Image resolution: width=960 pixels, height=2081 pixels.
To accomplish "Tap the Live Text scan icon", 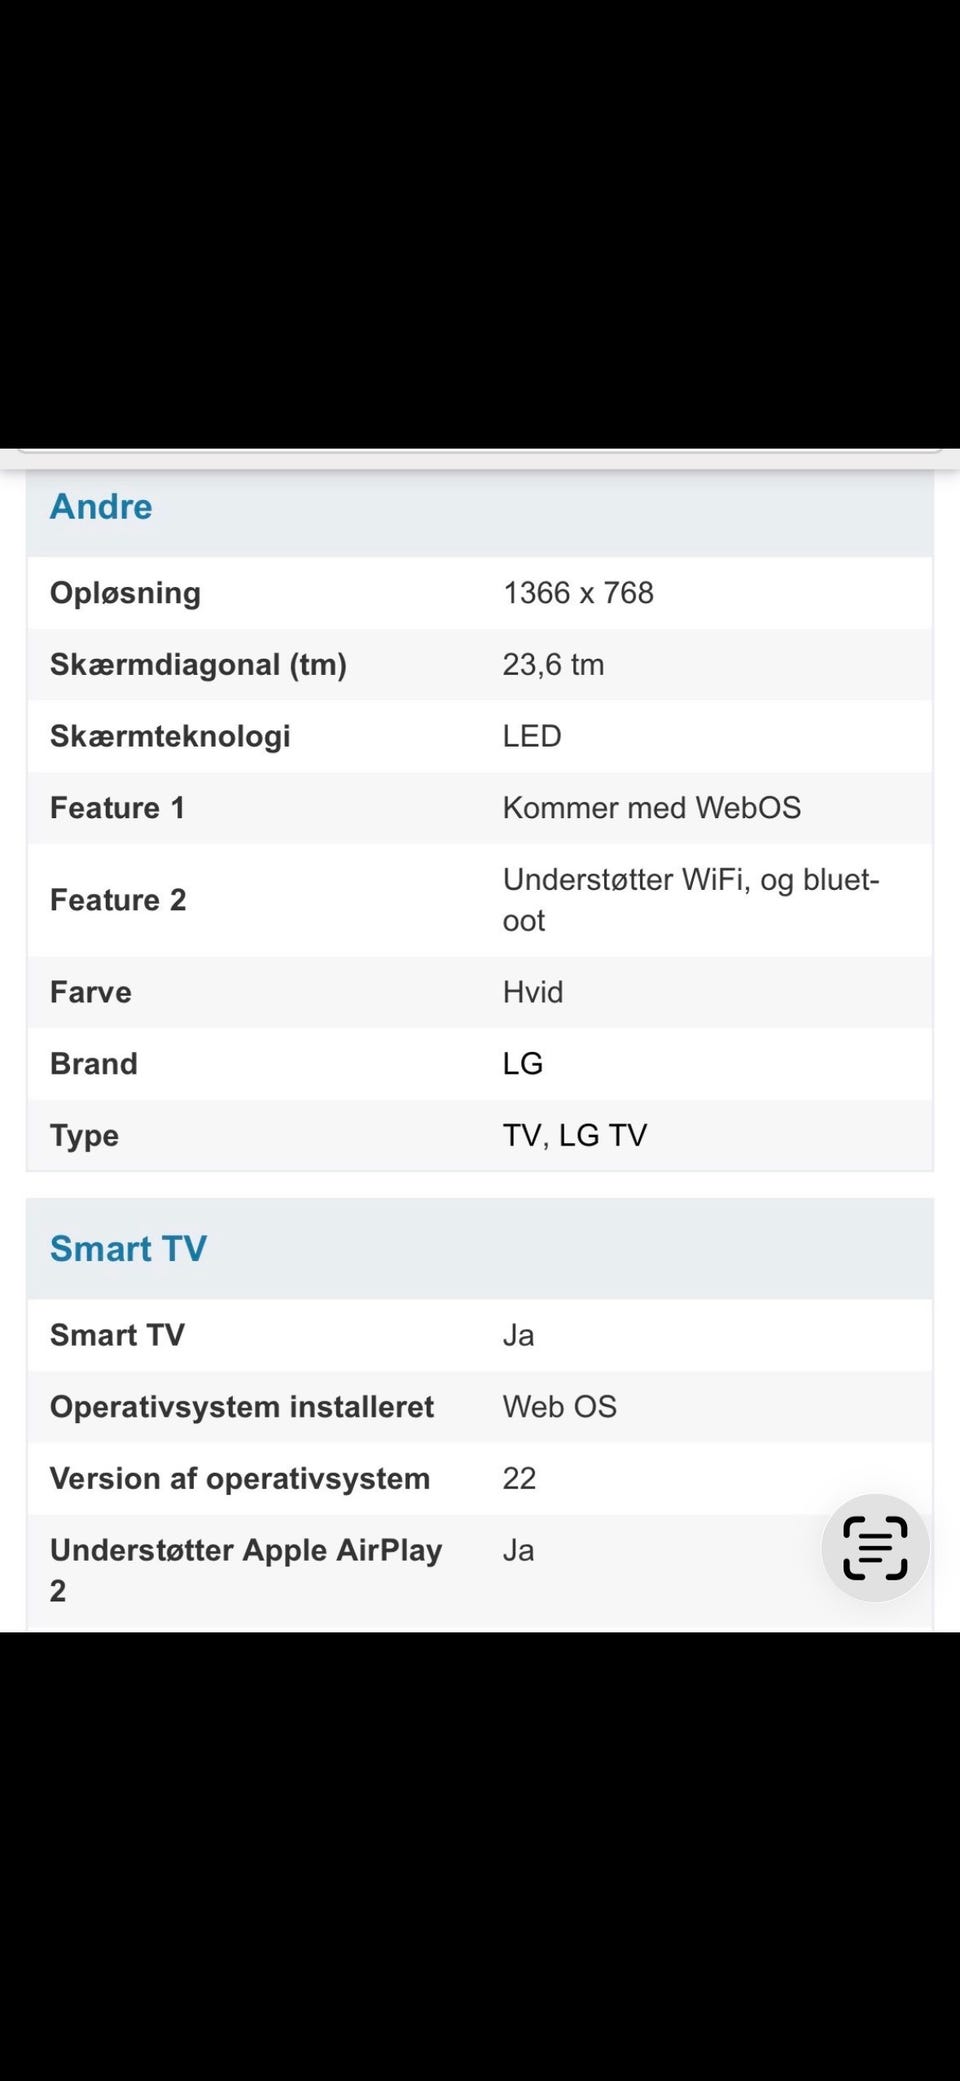I will (875, 1548).
